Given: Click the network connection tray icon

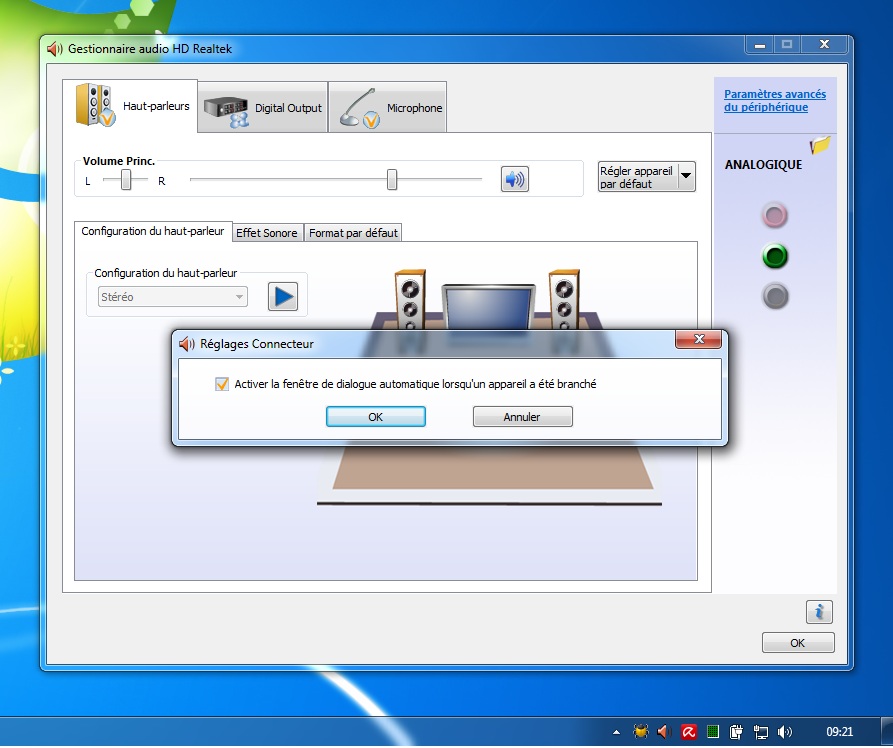Looking at the screenshot, I should click(761, 731).
